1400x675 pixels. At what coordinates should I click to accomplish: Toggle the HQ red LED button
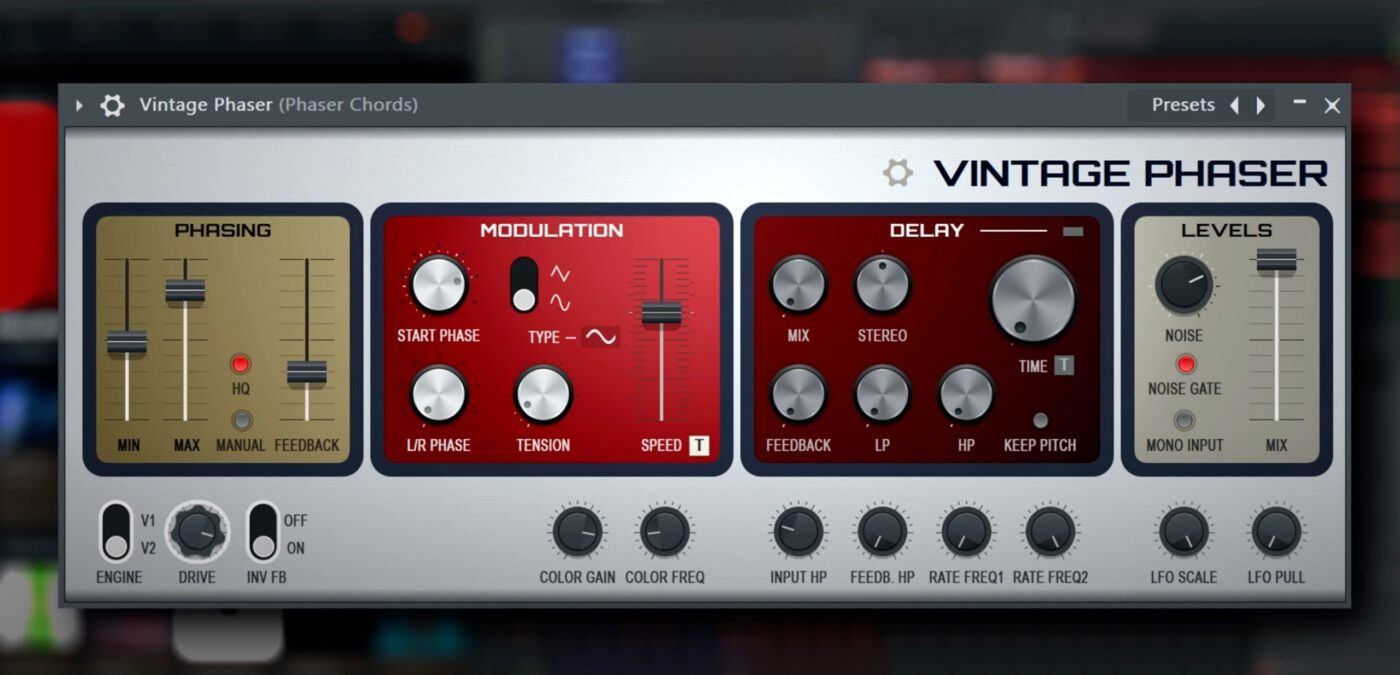(241, 364)
